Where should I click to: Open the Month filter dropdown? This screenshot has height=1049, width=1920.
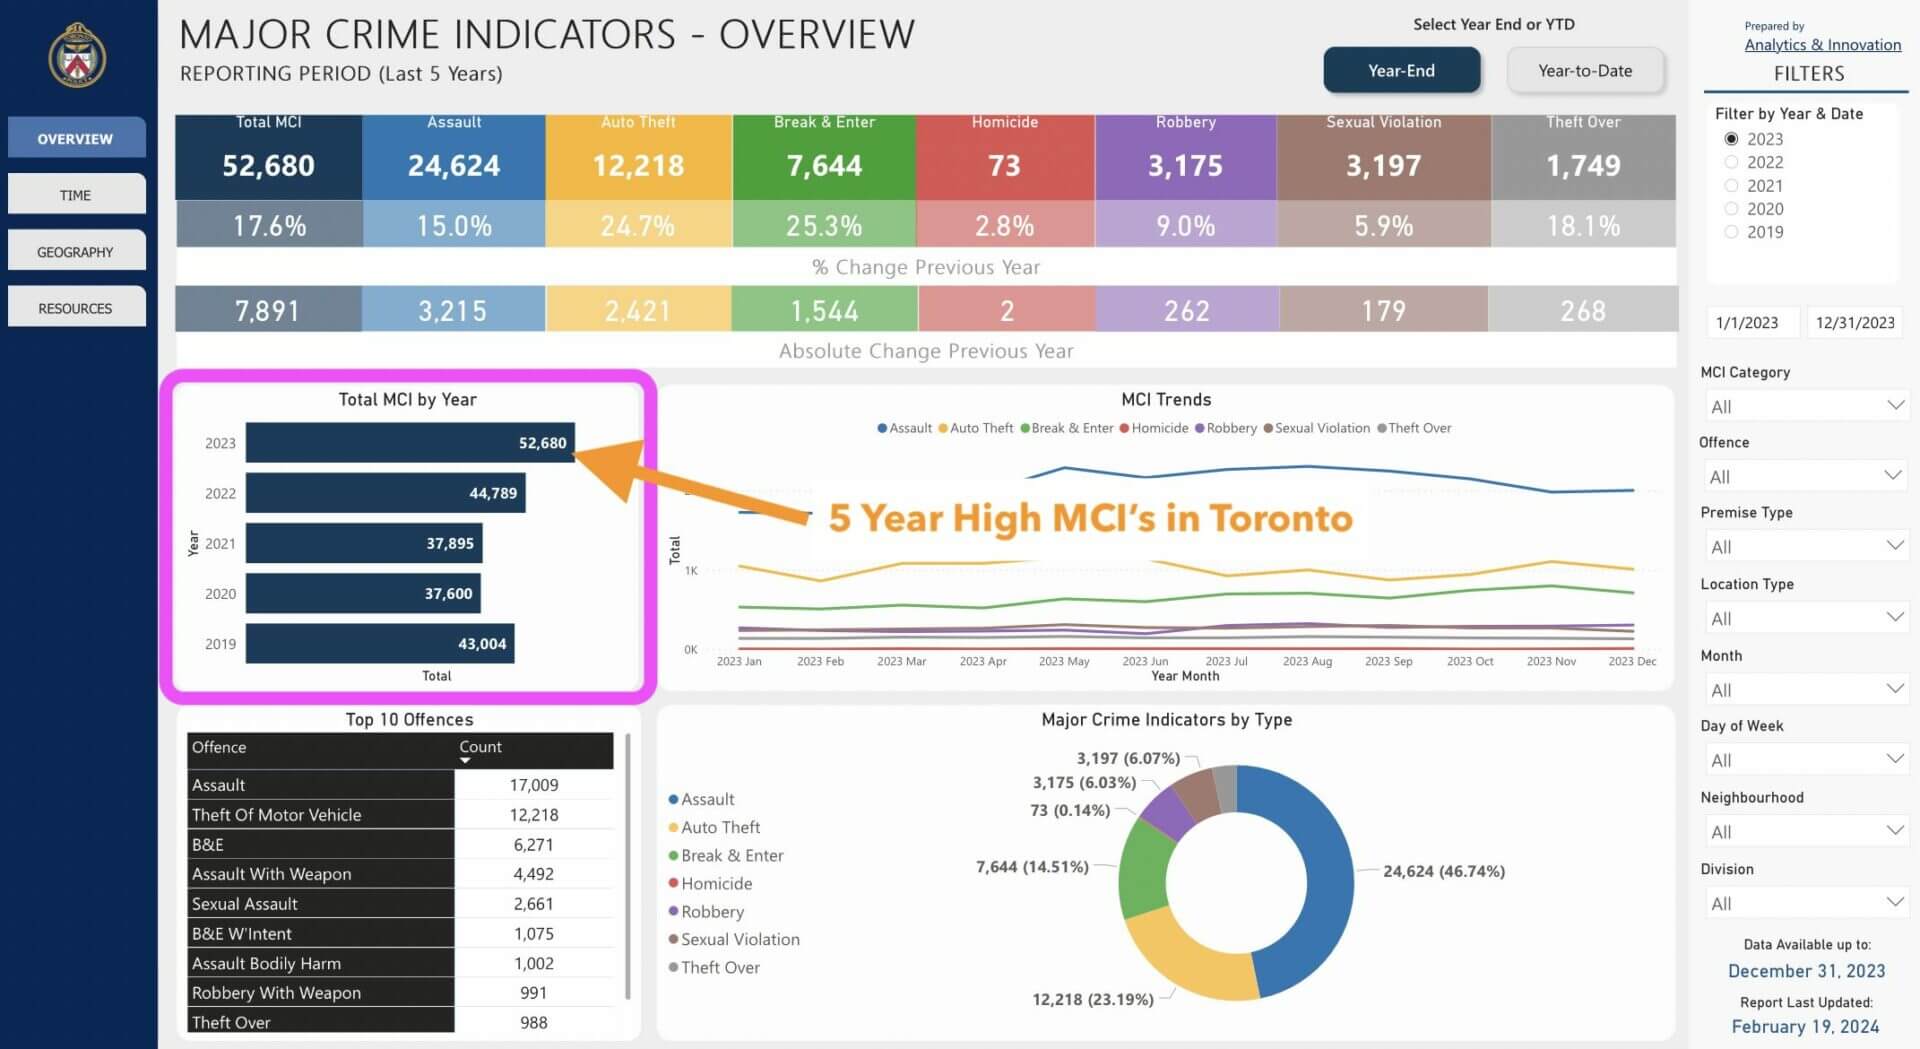pyautogui.click(x=1806, y=689)
